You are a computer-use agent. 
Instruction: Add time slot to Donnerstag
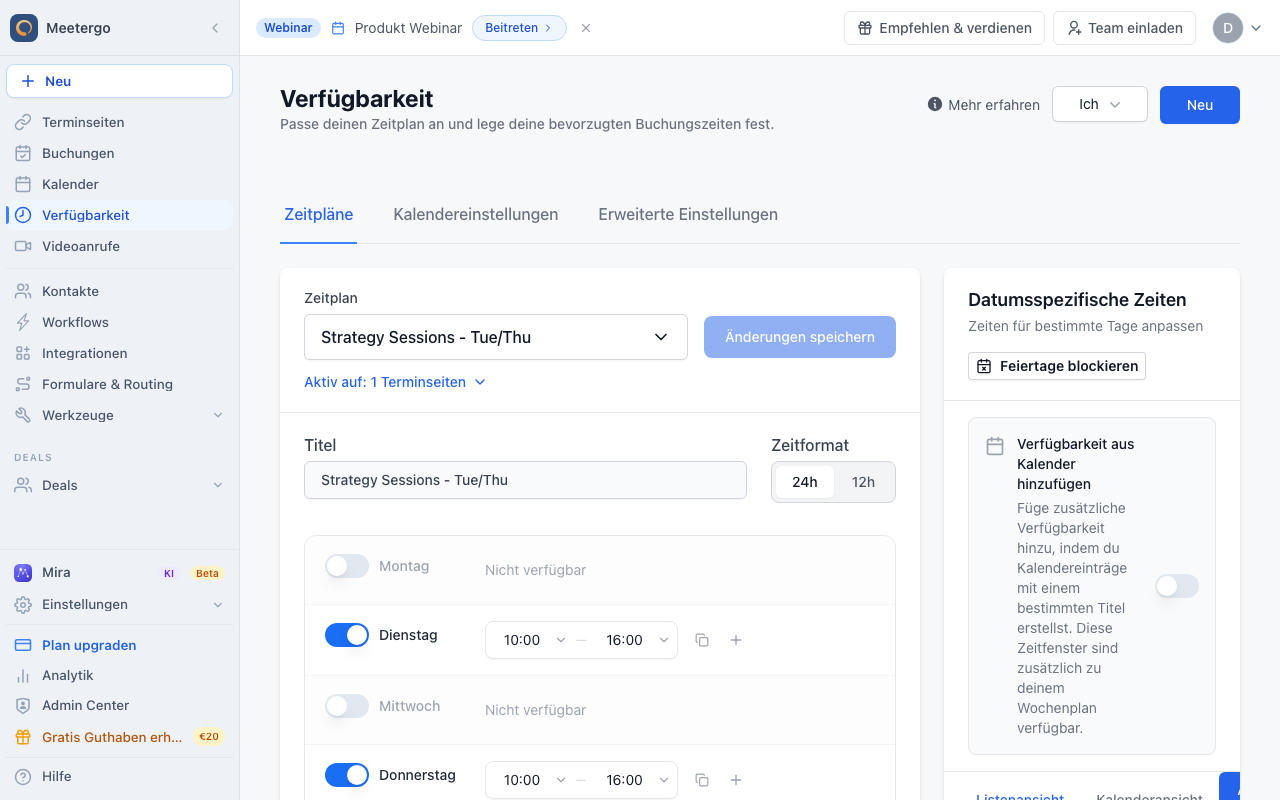736,780
